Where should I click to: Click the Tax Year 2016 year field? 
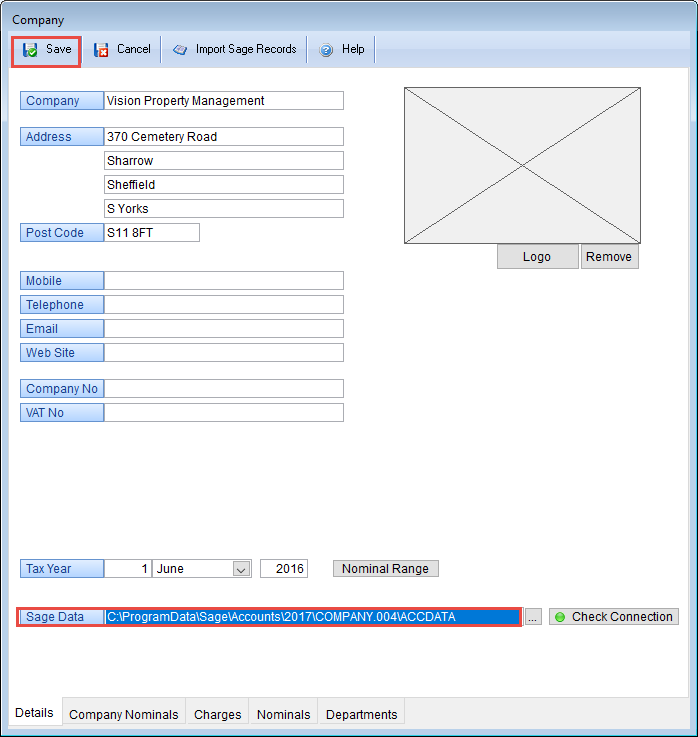[284, 569]
